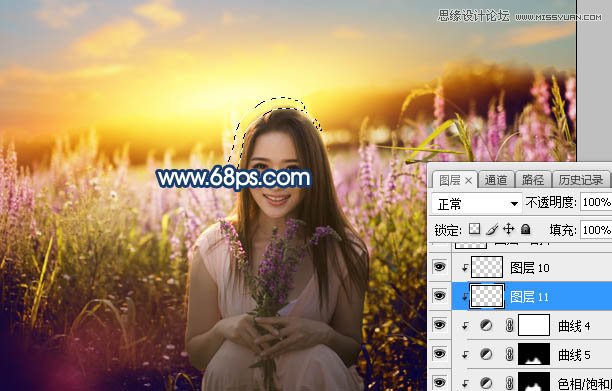
Task: Select 曲线 4 white layer mask
Action: click(x=534, y=325)
